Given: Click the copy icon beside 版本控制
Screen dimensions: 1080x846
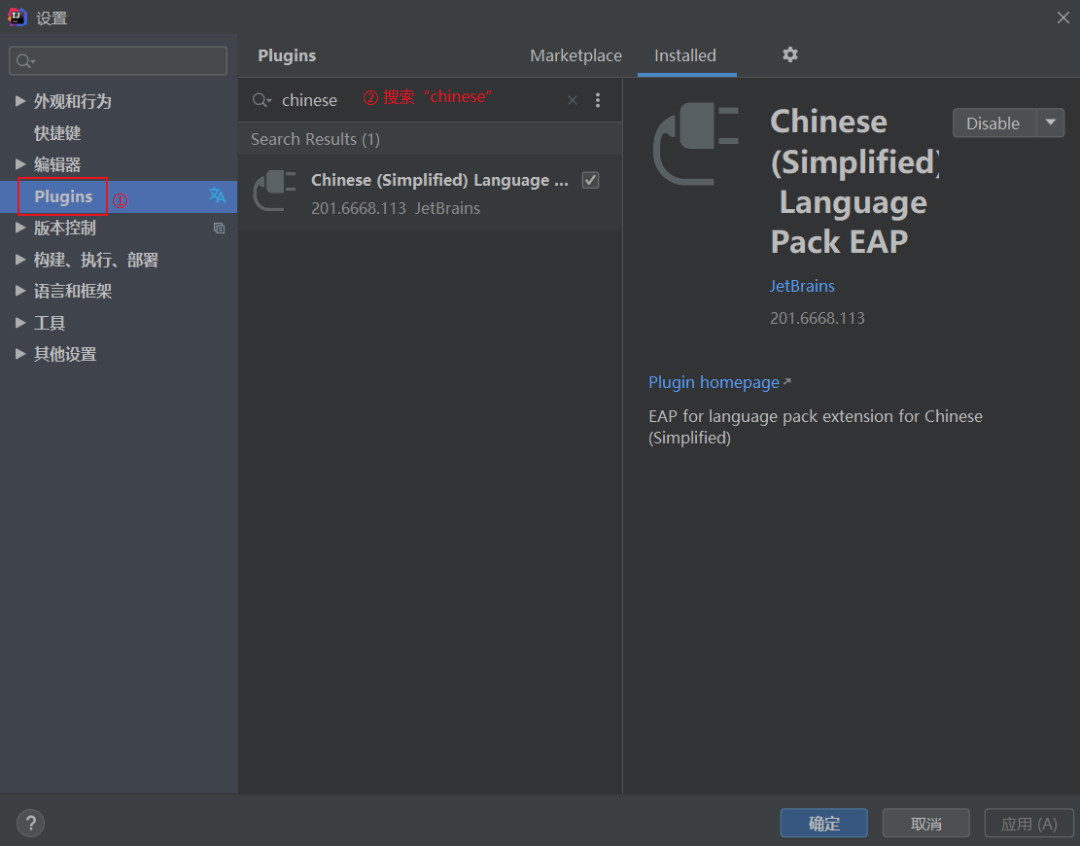Looking at the screenshot, I should pyautogui.click(x=219, y=228).
